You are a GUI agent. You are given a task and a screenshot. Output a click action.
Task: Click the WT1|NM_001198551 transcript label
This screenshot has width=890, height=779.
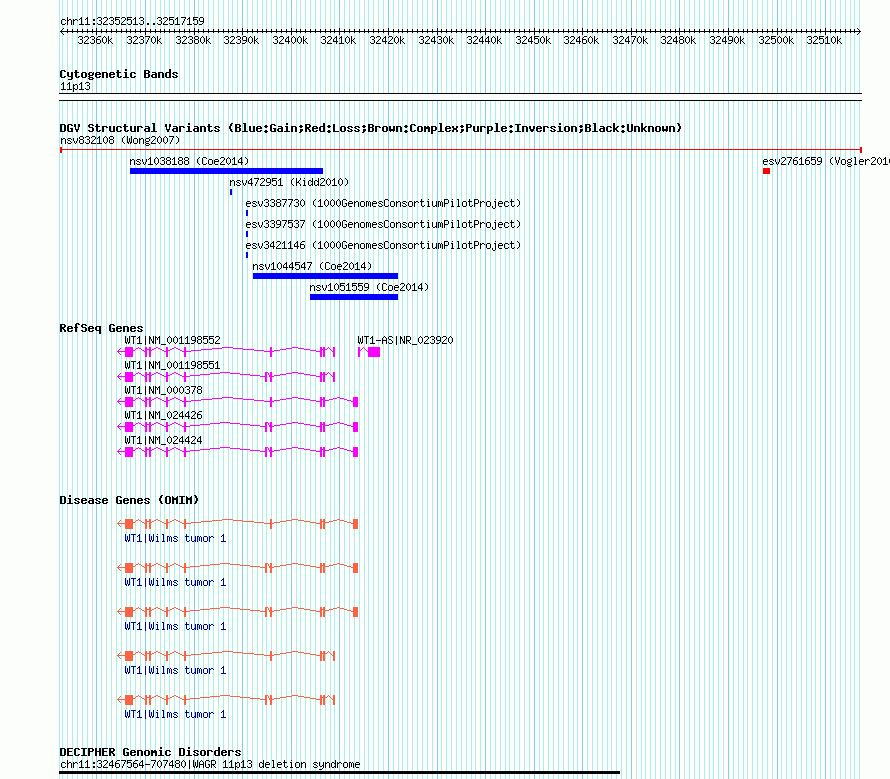click(172, 365)
